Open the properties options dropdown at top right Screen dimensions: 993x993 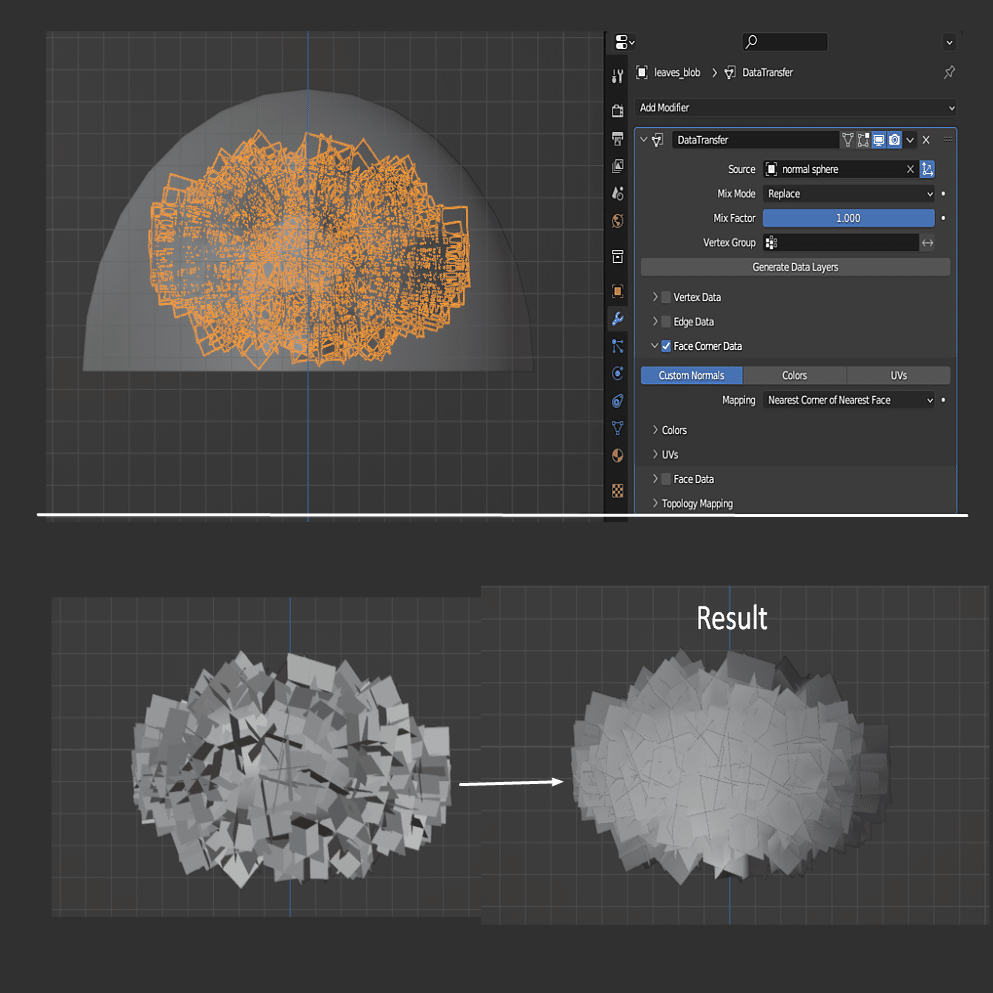pos(949,42)
